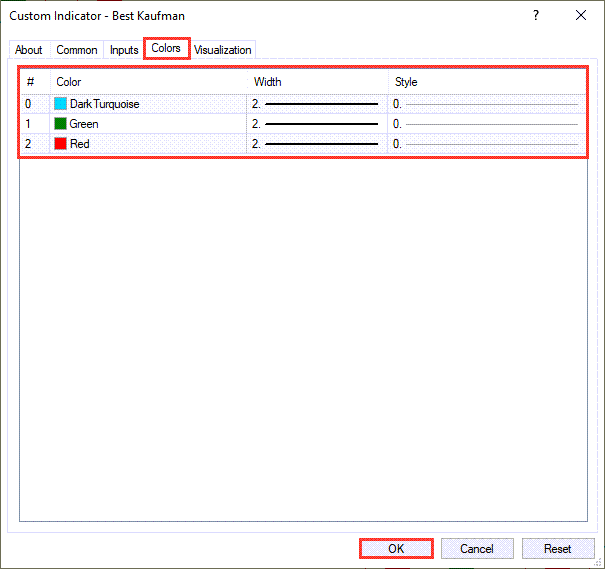Viewport: 605px width, 569px height.
Task: Go to the Visualization tab
Action: [223, 50]
